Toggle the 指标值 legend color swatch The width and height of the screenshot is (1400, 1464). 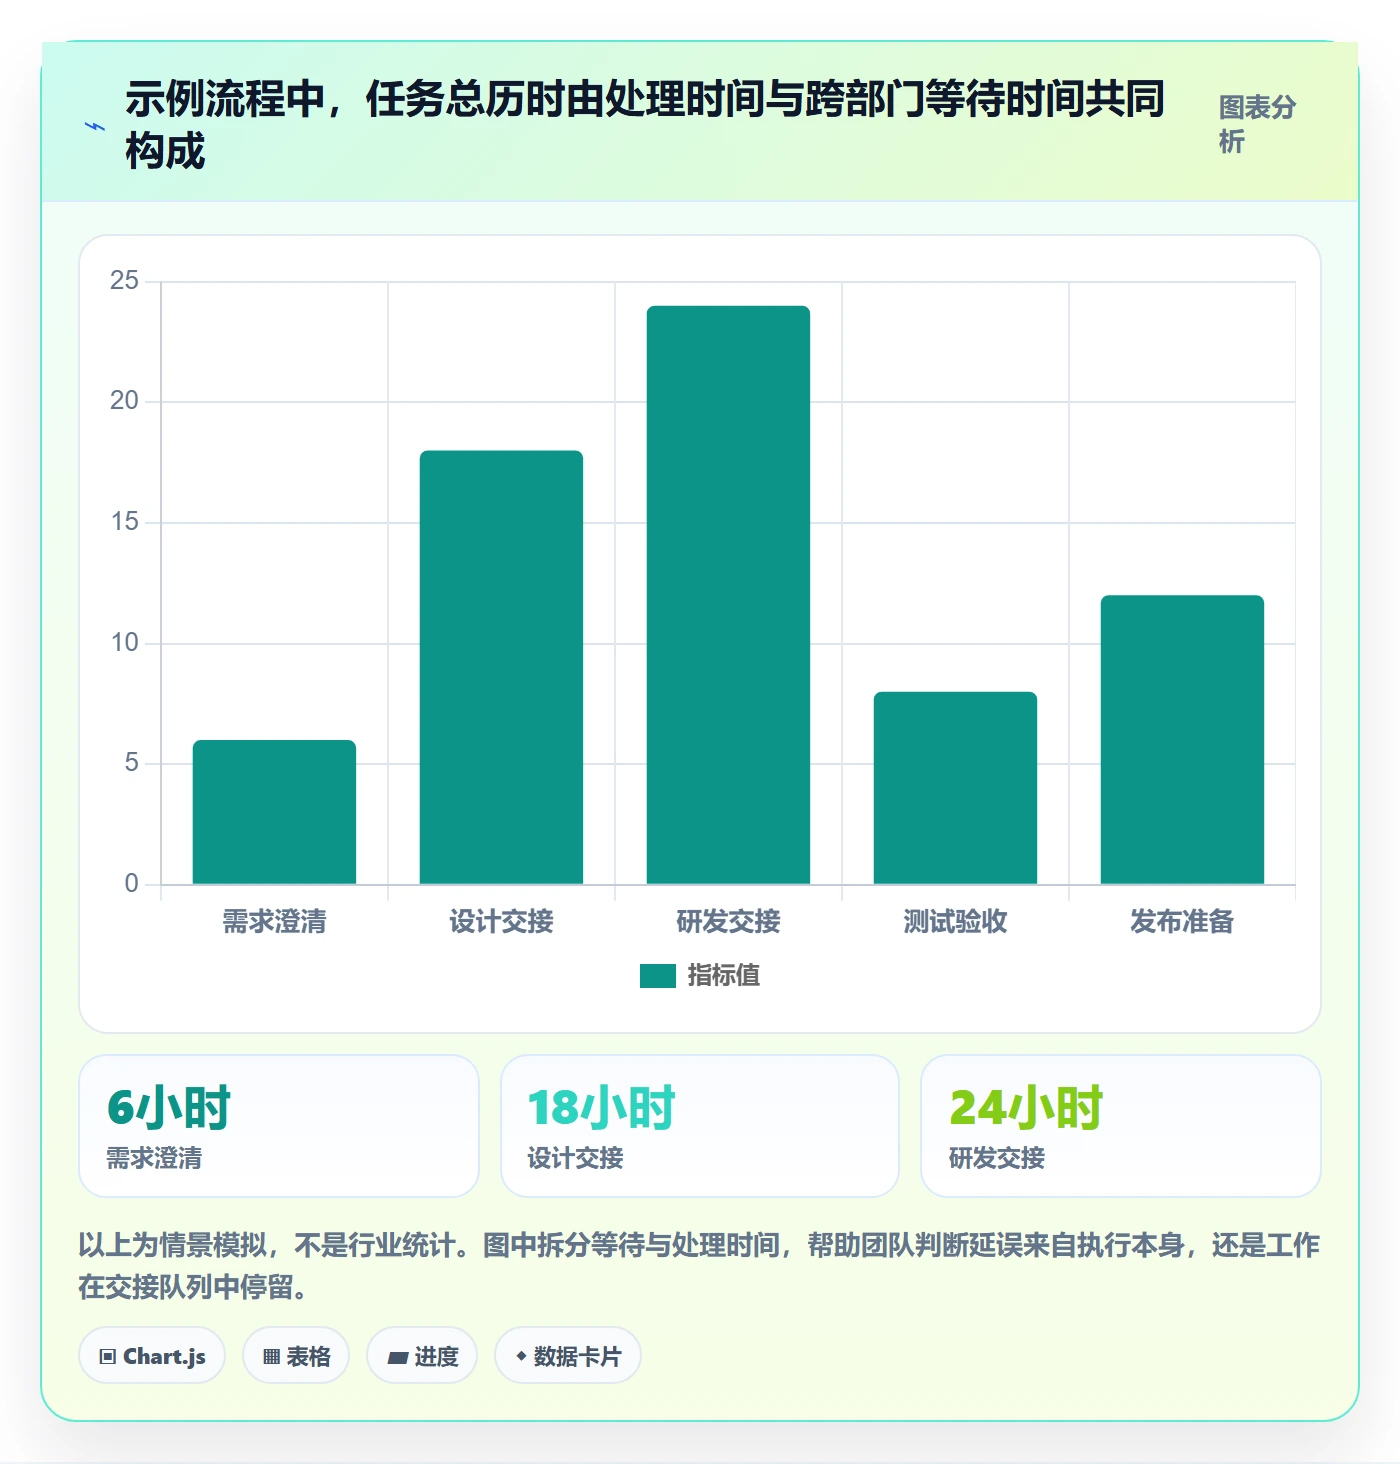pos(658,975)
